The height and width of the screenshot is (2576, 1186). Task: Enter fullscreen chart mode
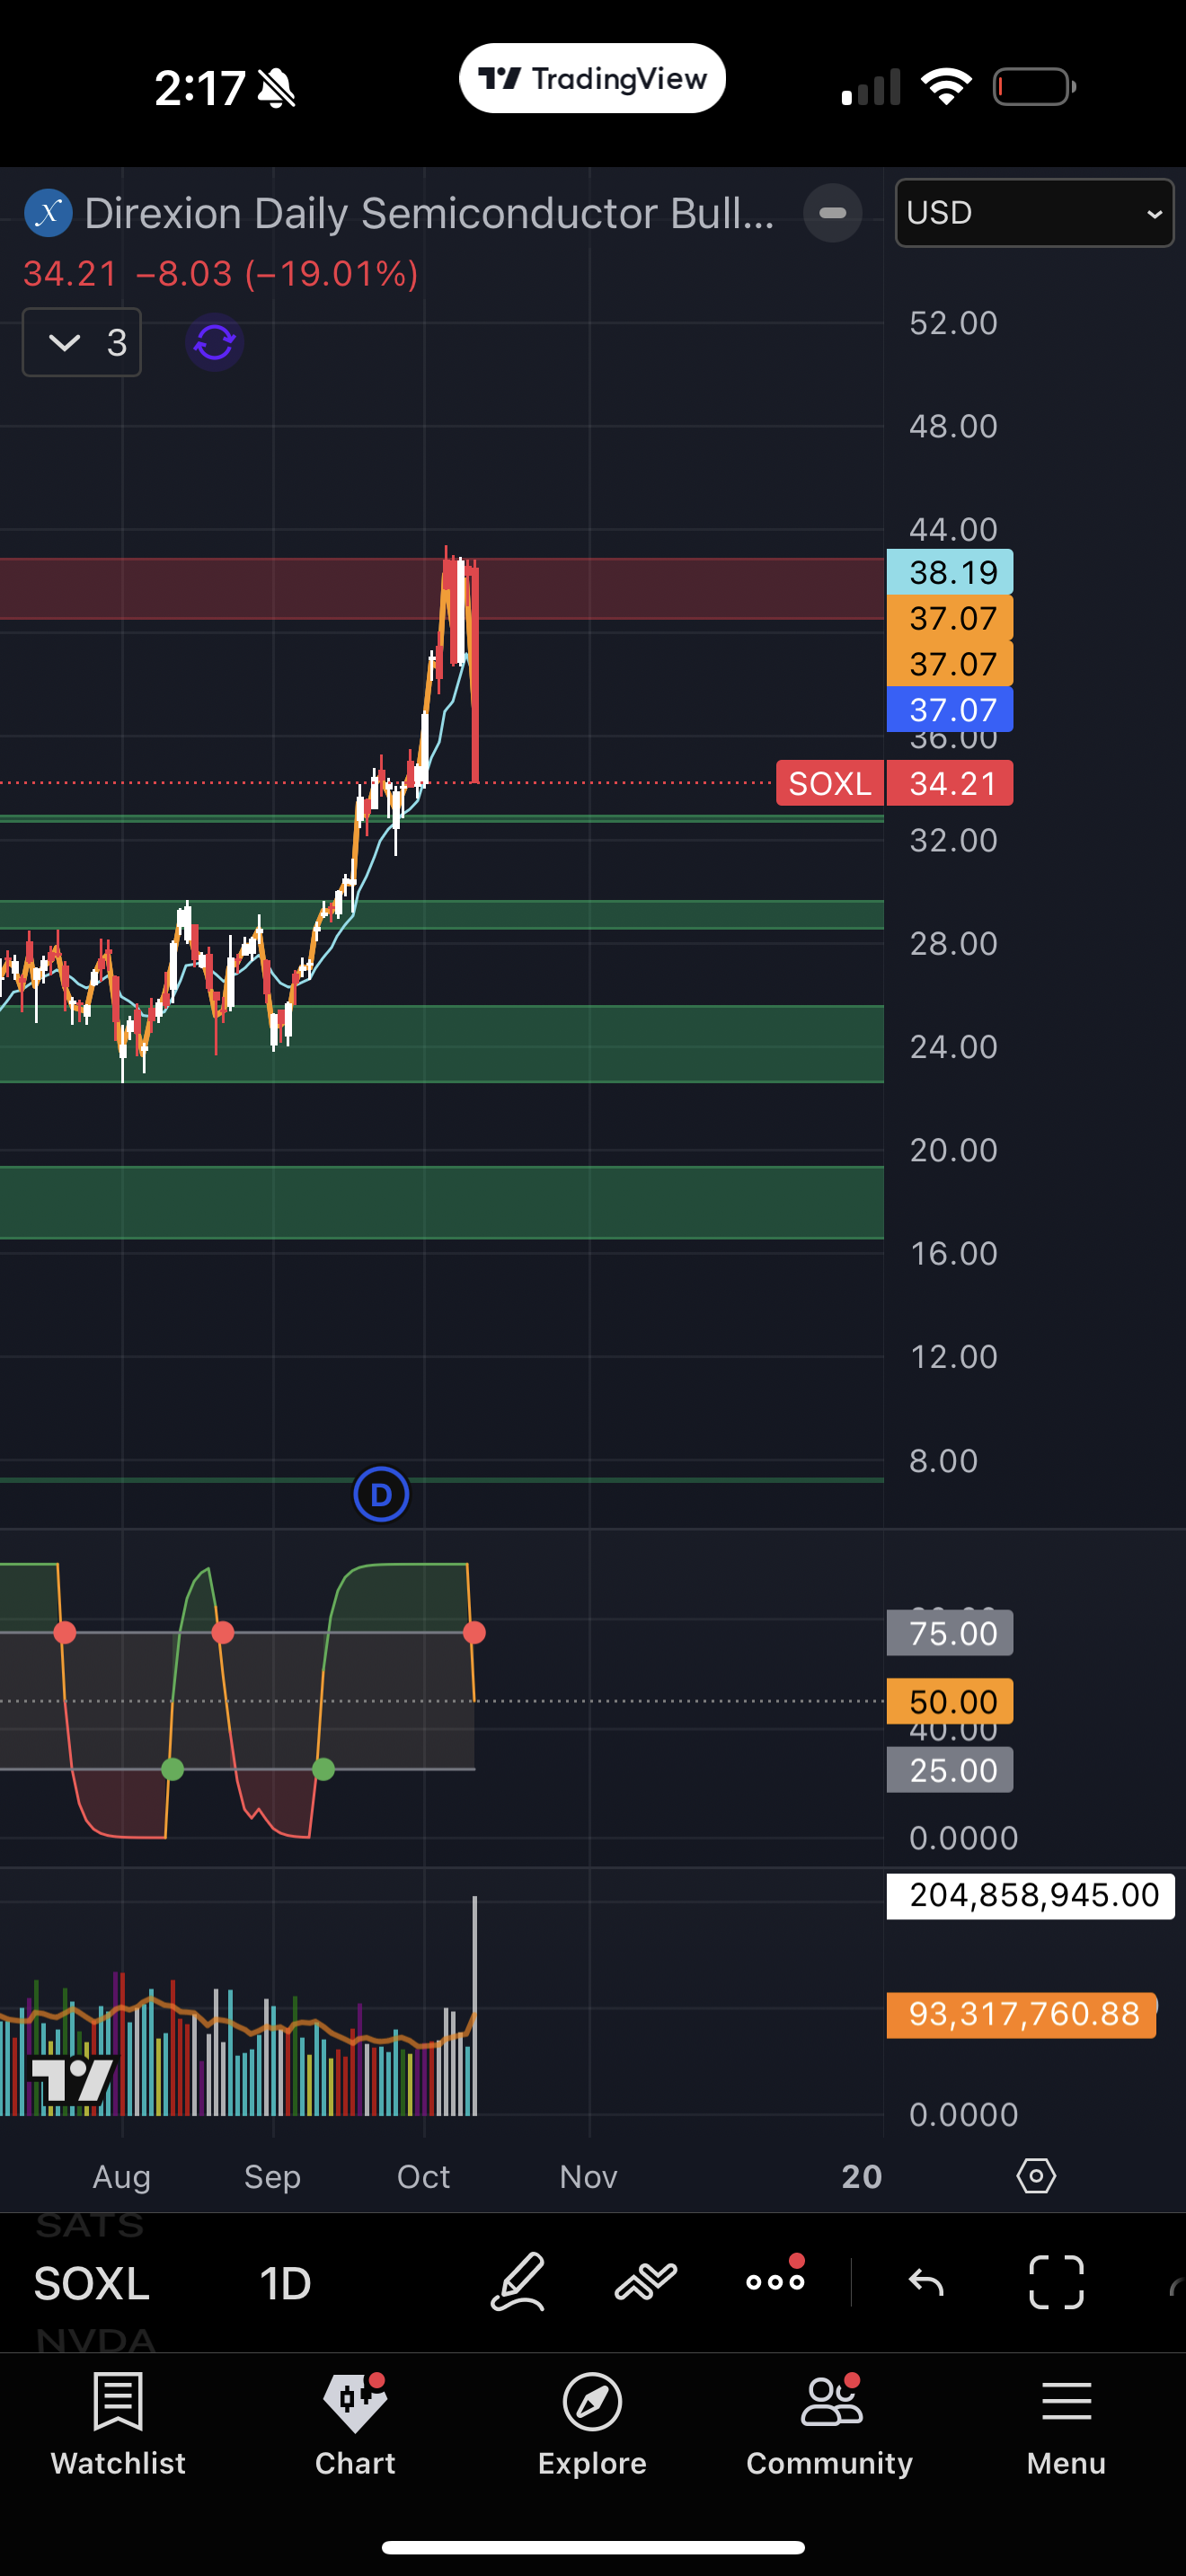pyautogui.click(x=1056, y=2282)
